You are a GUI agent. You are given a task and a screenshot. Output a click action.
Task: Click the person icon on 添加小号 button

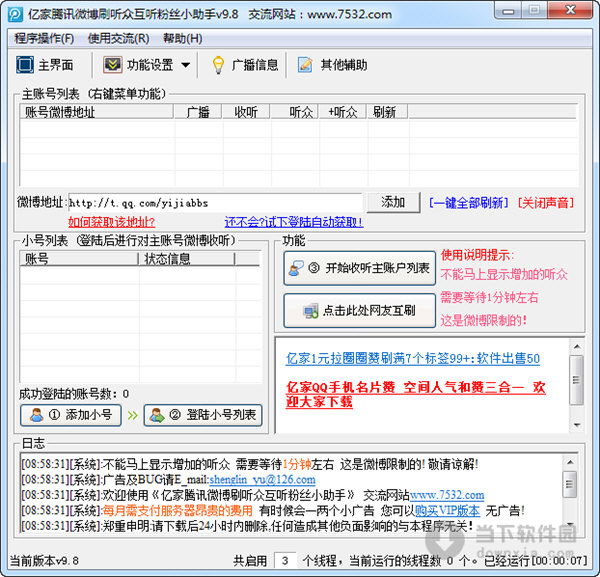(36, 415)
